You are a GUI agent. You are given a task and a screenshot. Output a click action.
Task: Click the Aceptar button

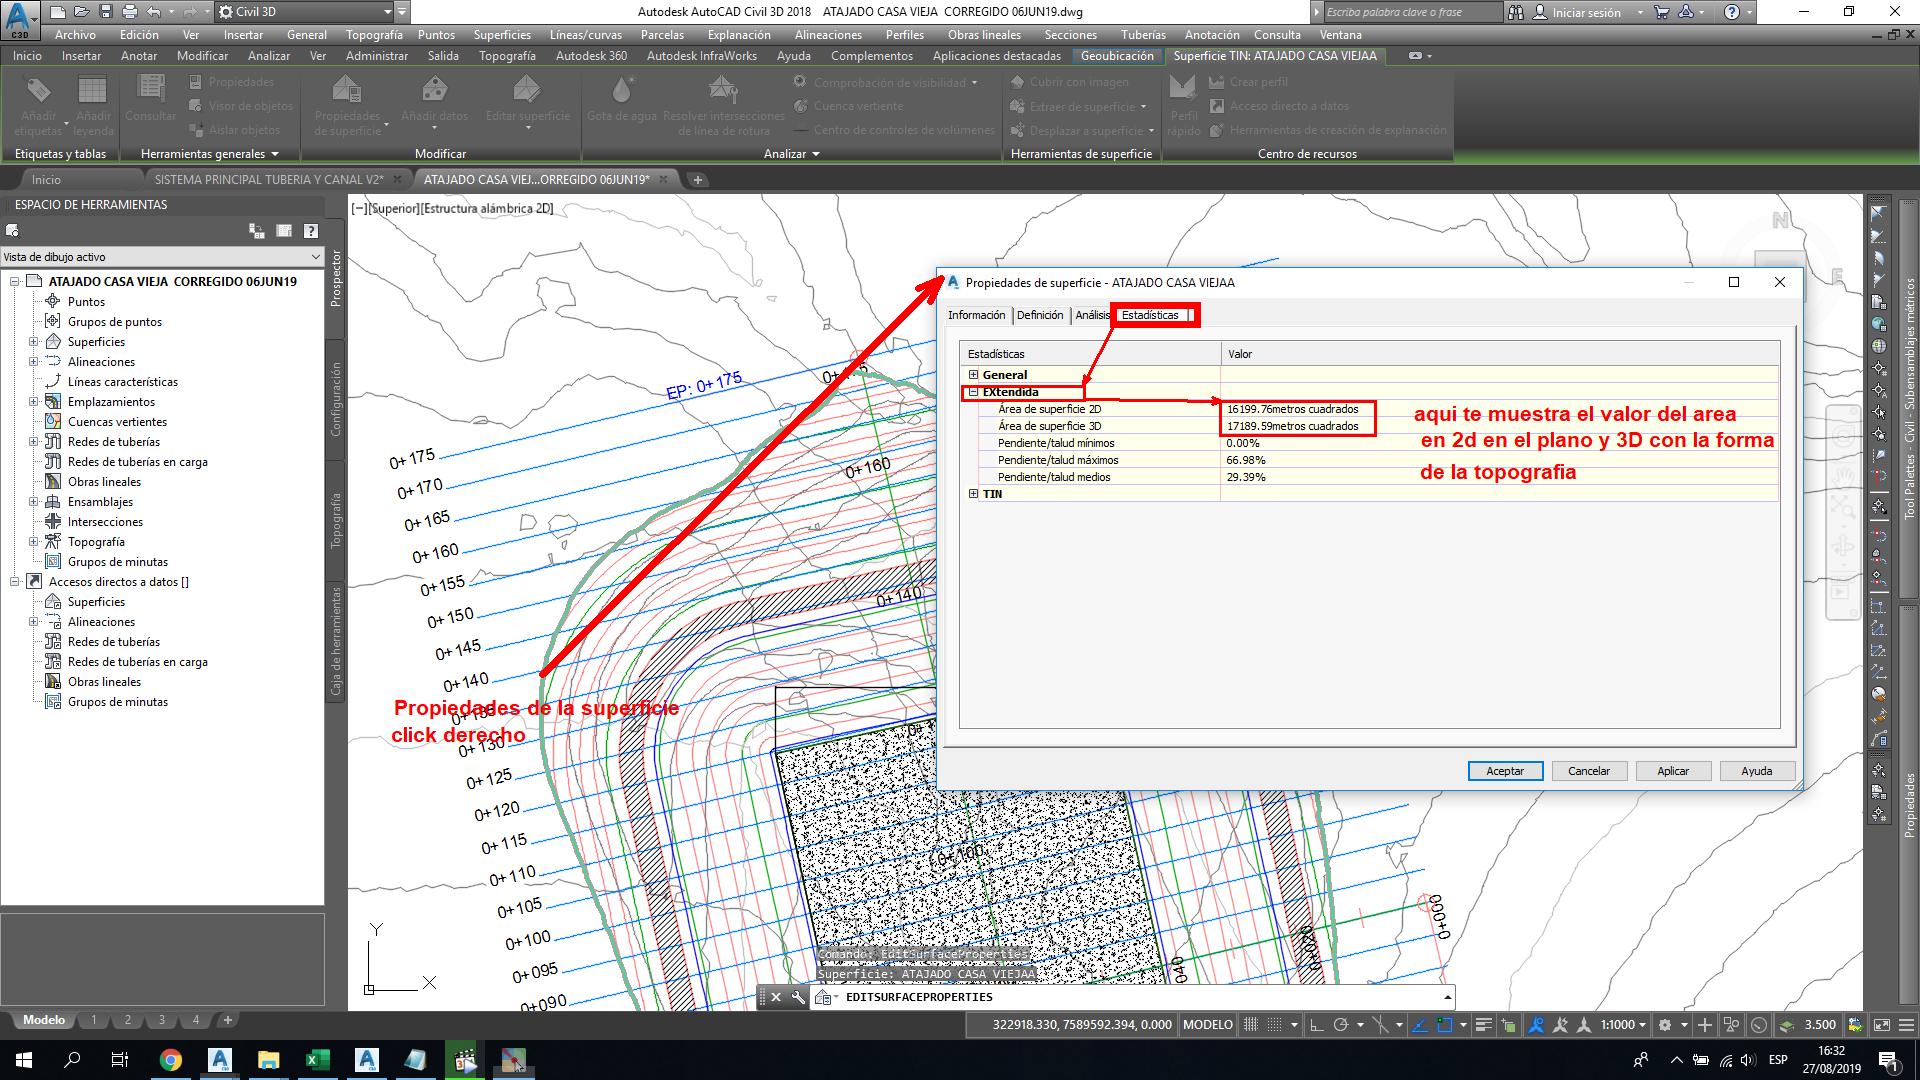(1505, 771)
